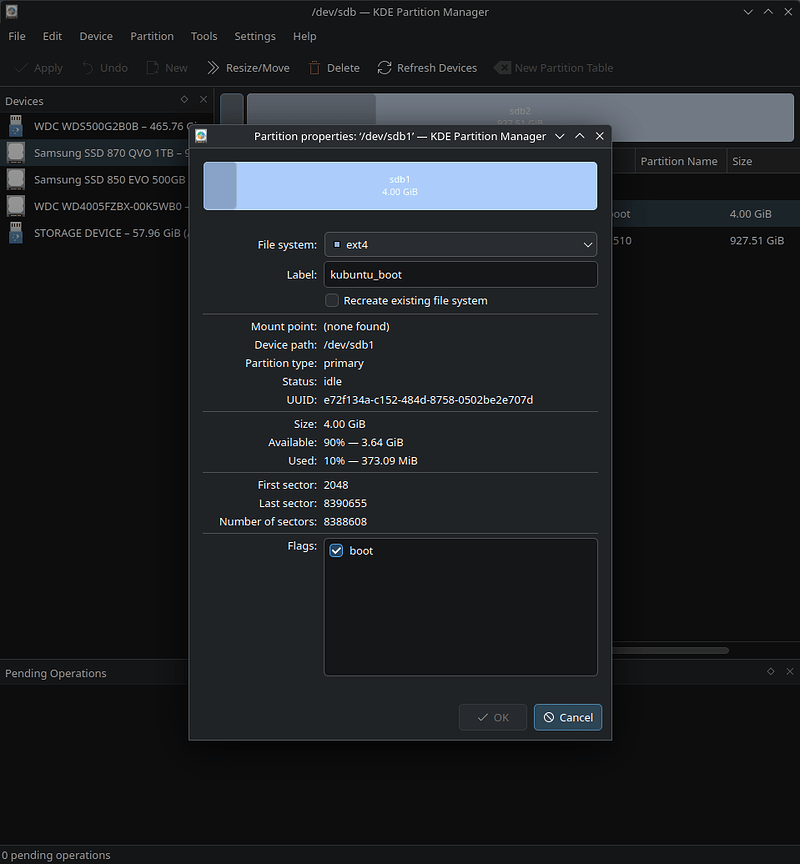Click the Size column header

click(x=742, y=161)
